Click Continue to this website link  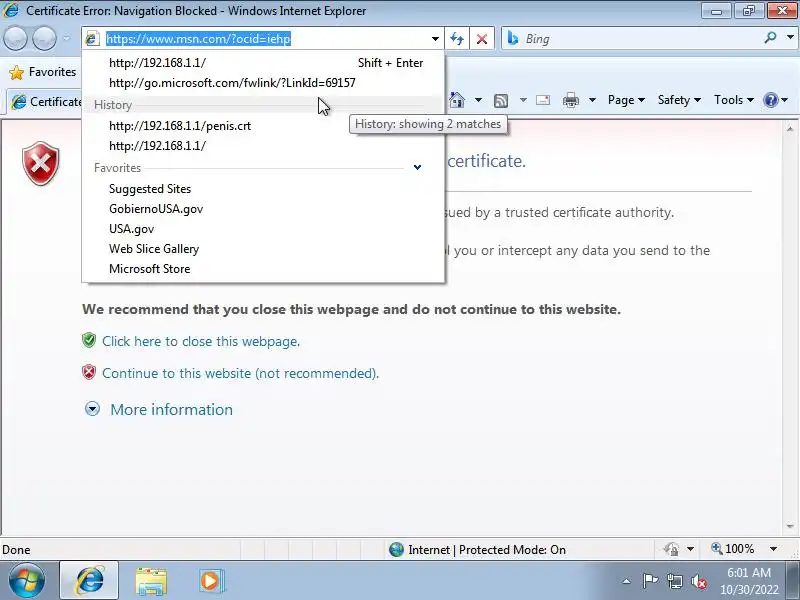[240, 373]
